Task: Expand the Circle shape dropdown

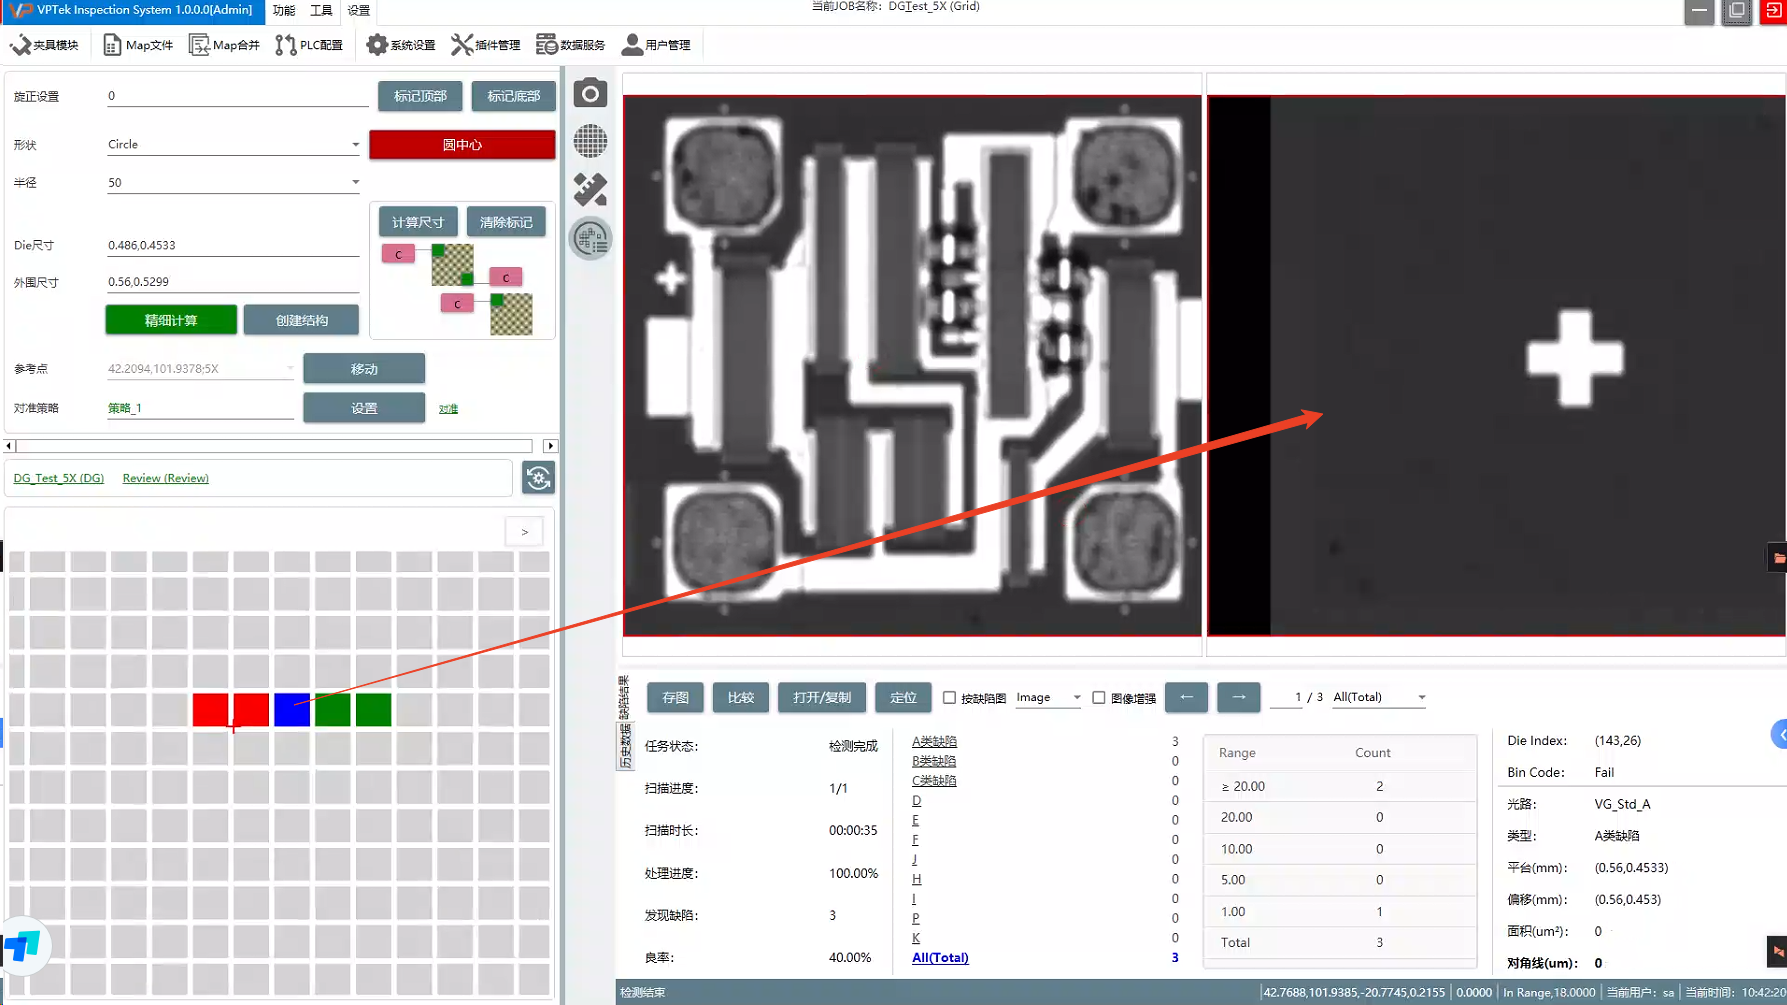Action: [355, 145]
